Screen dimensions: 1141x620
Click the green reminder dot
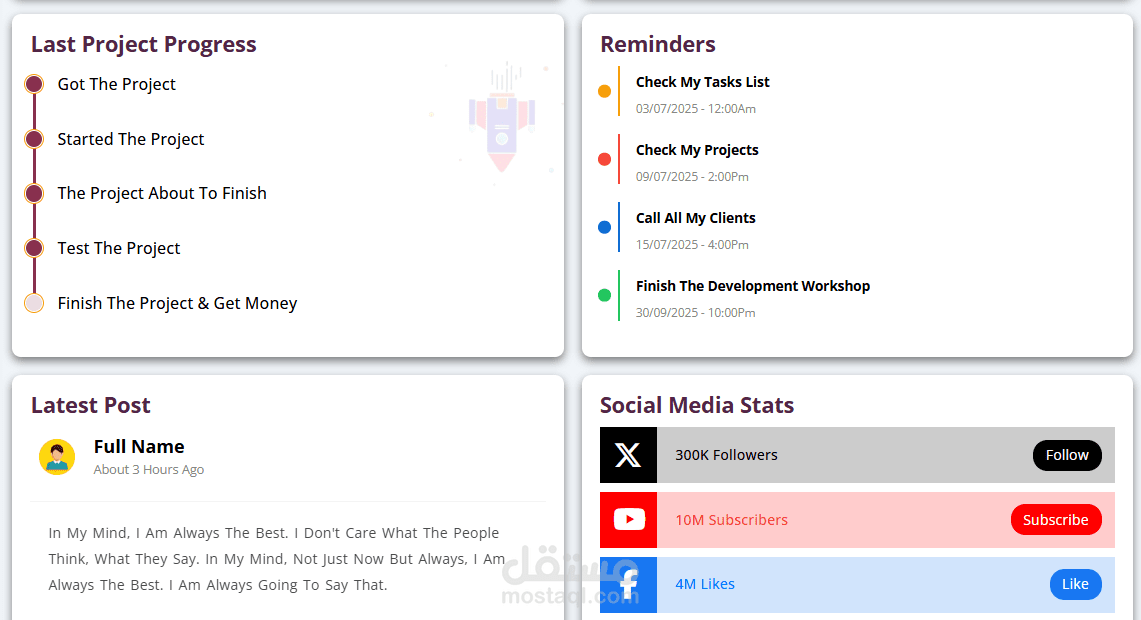(604, 295)
